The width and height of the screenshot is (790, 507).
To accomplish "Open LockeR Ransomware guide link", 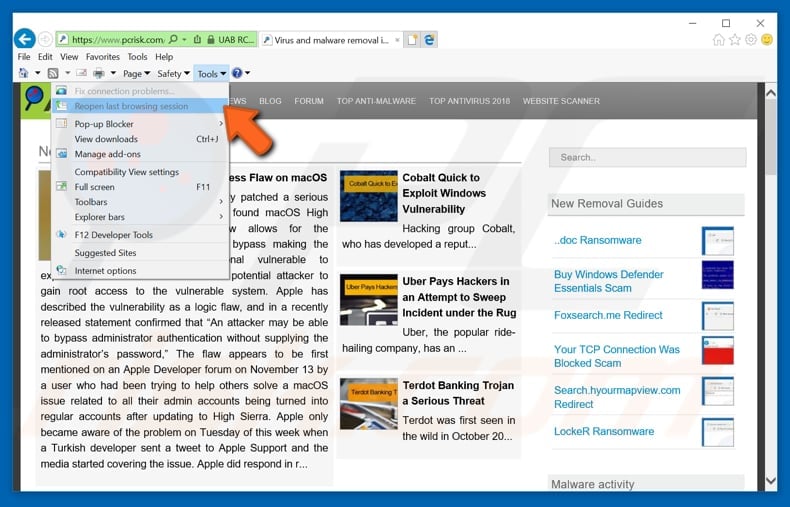I will [604, 431].
